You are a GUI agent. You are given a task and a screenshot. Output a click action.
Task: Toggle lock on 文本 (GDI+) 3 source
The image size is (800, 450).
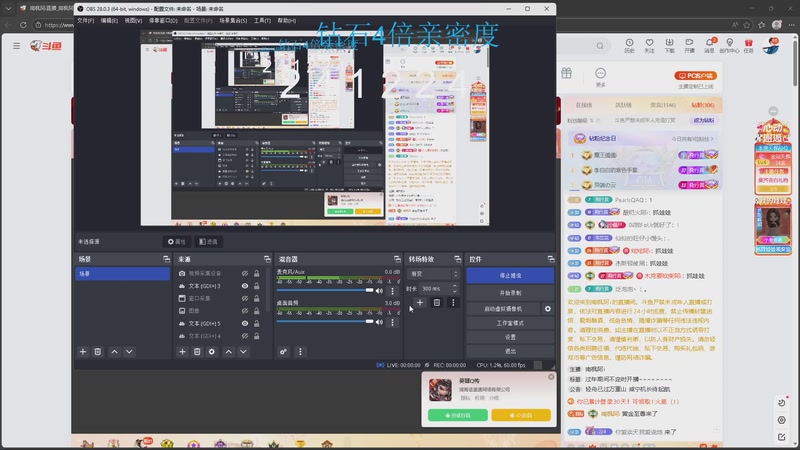click(257, 286)
